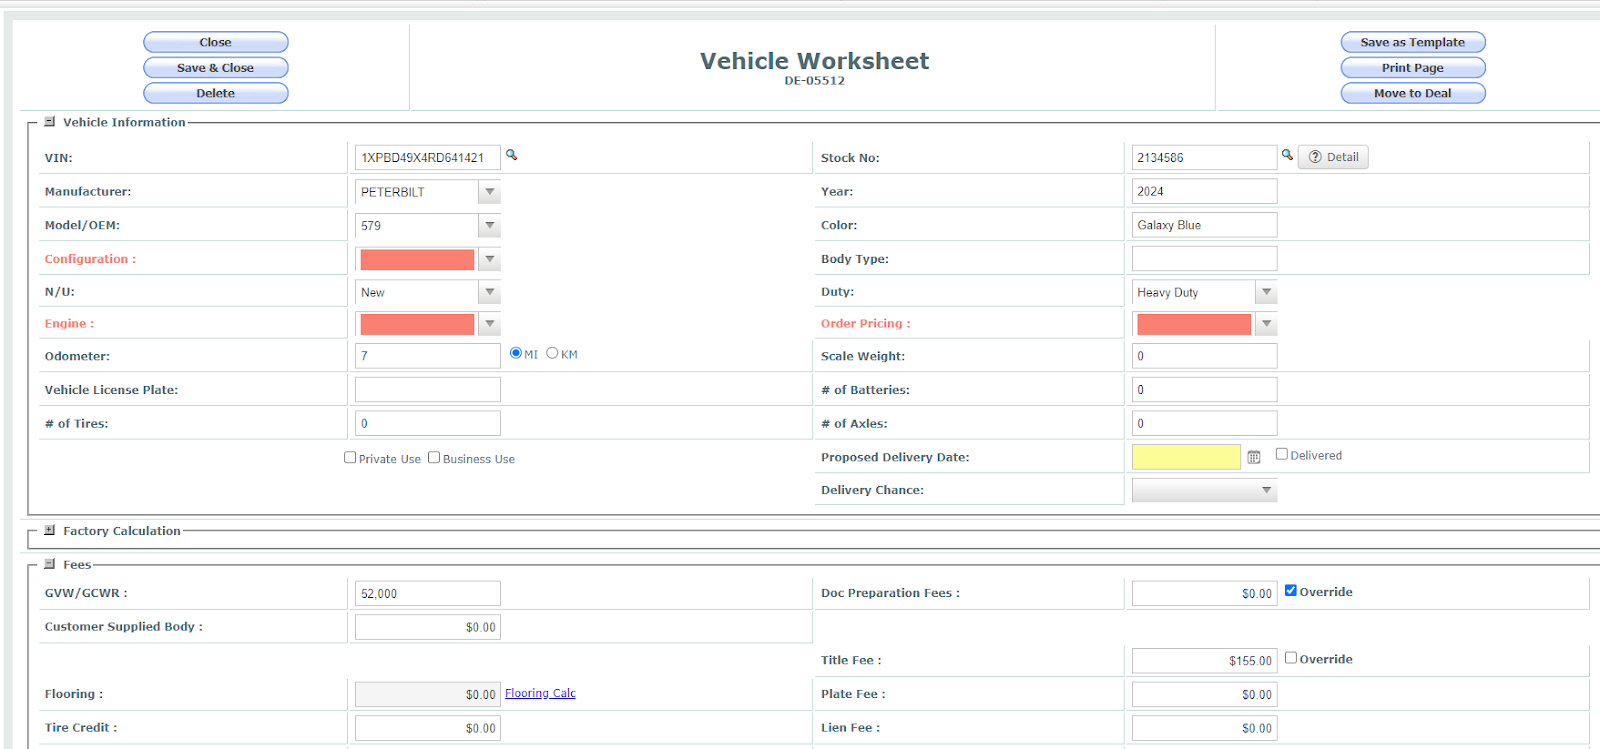This screenshot has width=1600, height=749.
Task: Click the Print Page button
Action: (x=1413, y=68)
